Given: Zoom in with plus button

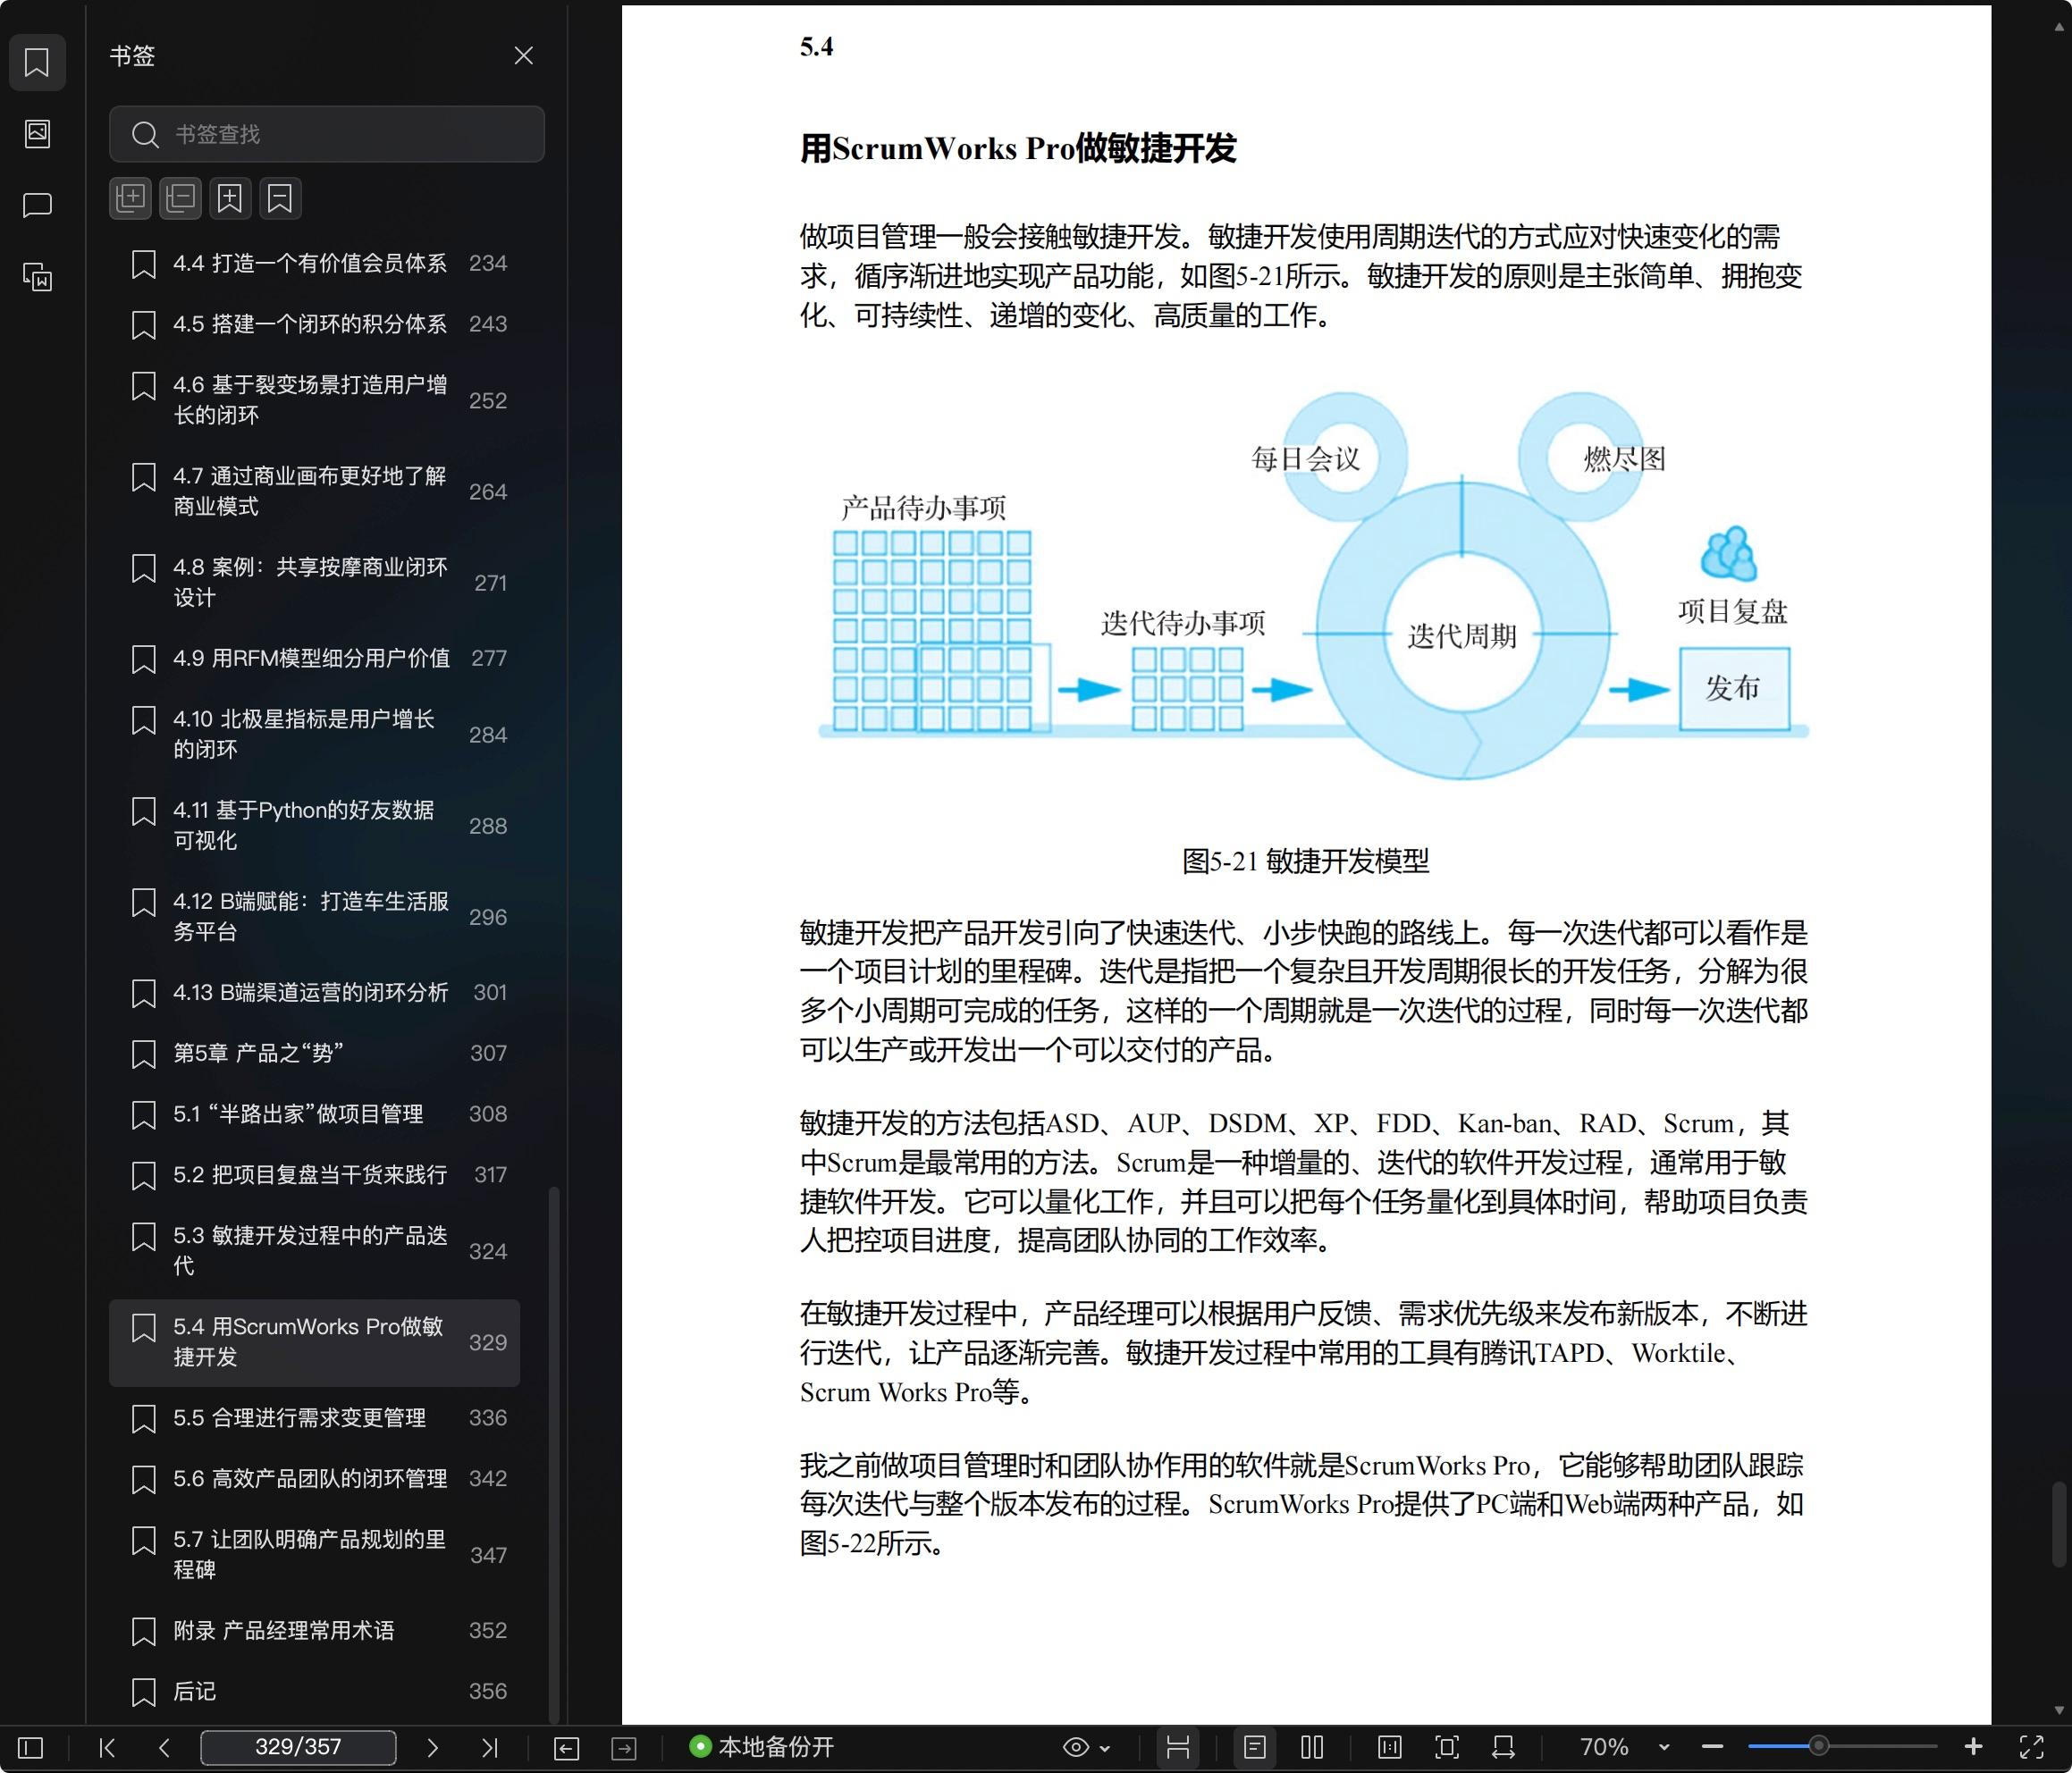Looking at the screenshot, I should pos(1973,1747).
